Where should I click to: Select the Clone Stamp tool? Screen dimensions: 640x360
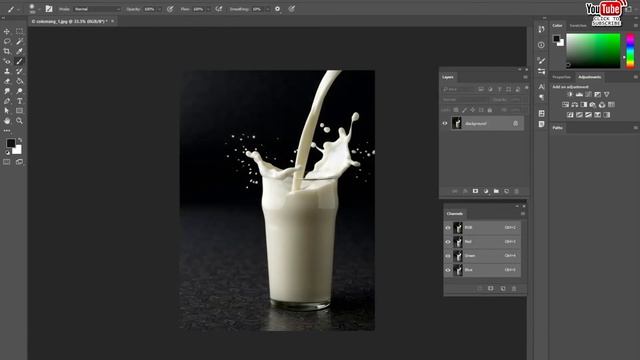pyautogui.click(x=7, y=71)
